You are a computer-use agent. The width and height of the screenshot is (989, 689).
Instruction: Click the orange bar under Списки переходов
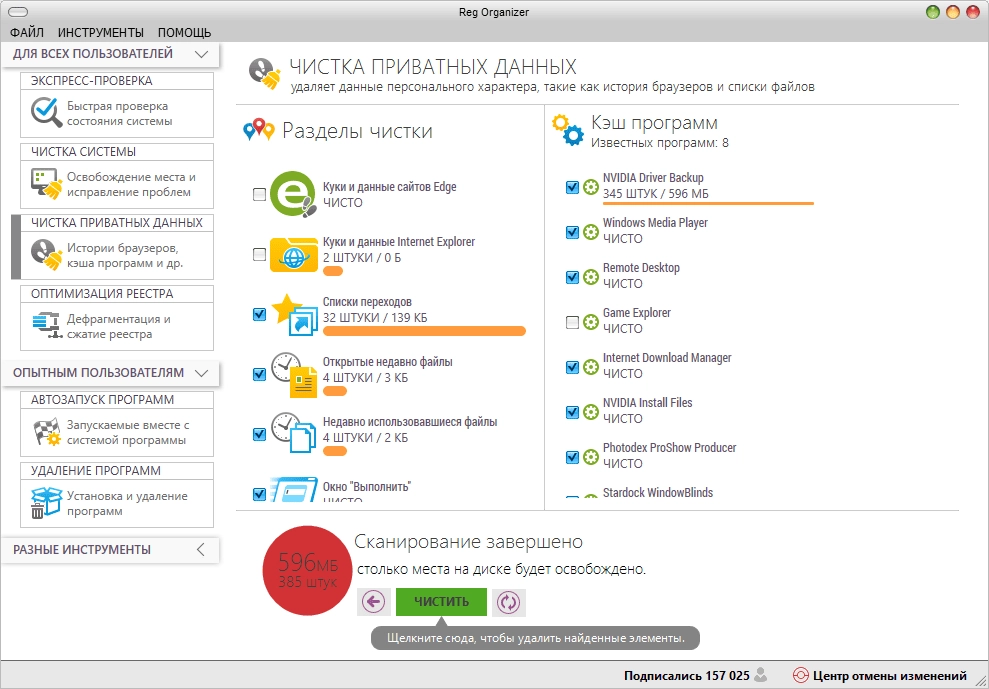pyautogui.click(x=424, y=331)
